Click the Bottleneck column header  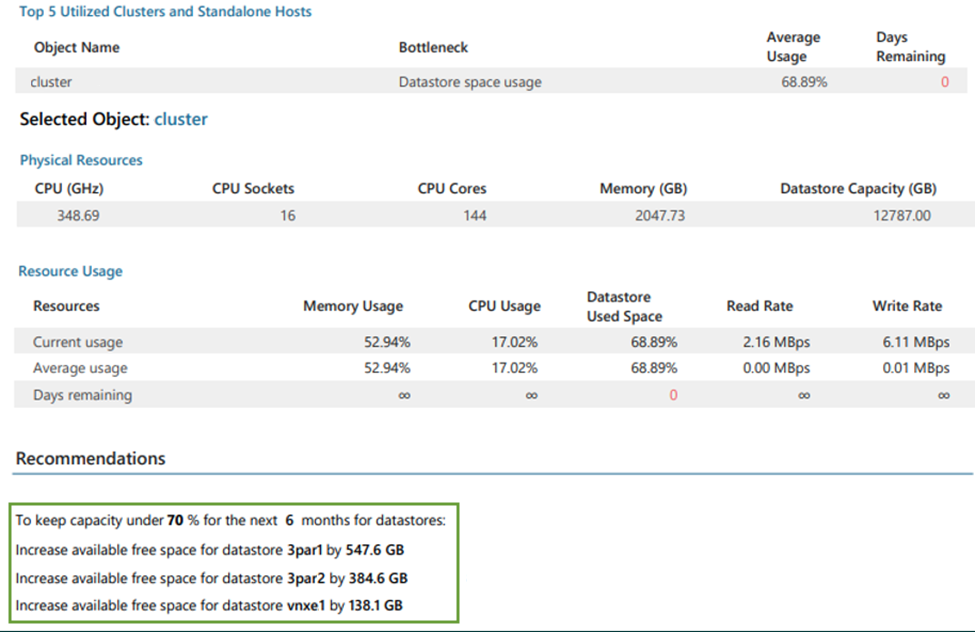433,47
